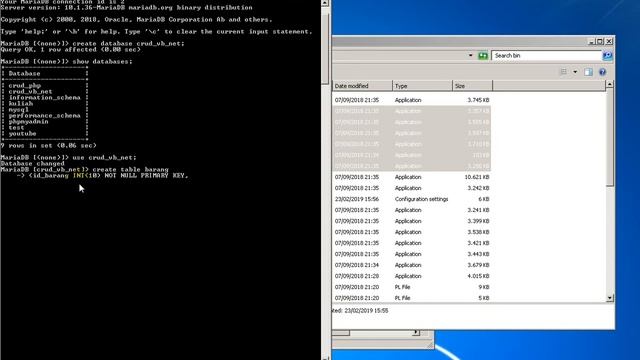Open the address bar history dropdown arrow

click(471, 56)
